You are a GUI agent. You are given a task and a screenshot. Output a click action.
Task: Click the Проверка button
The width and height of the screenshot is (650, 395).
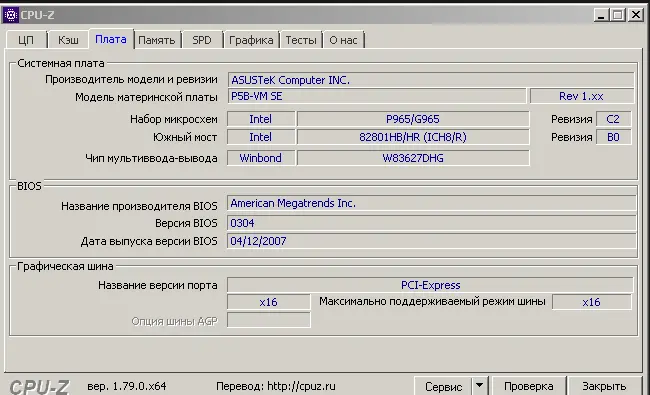click(529, 386)
